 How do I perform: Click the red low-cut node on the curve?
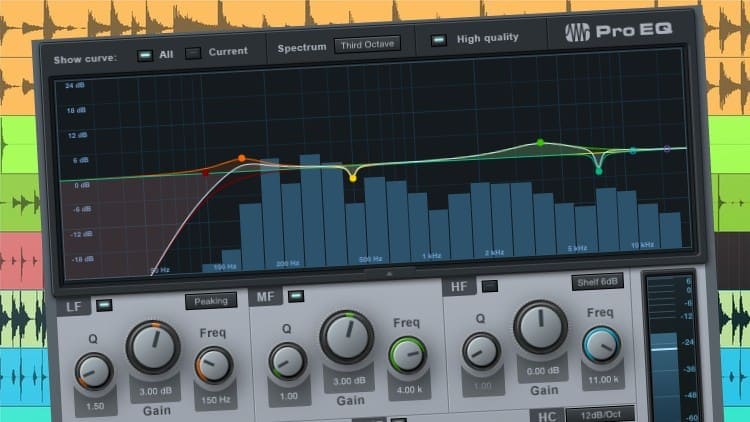pos(206,172)
